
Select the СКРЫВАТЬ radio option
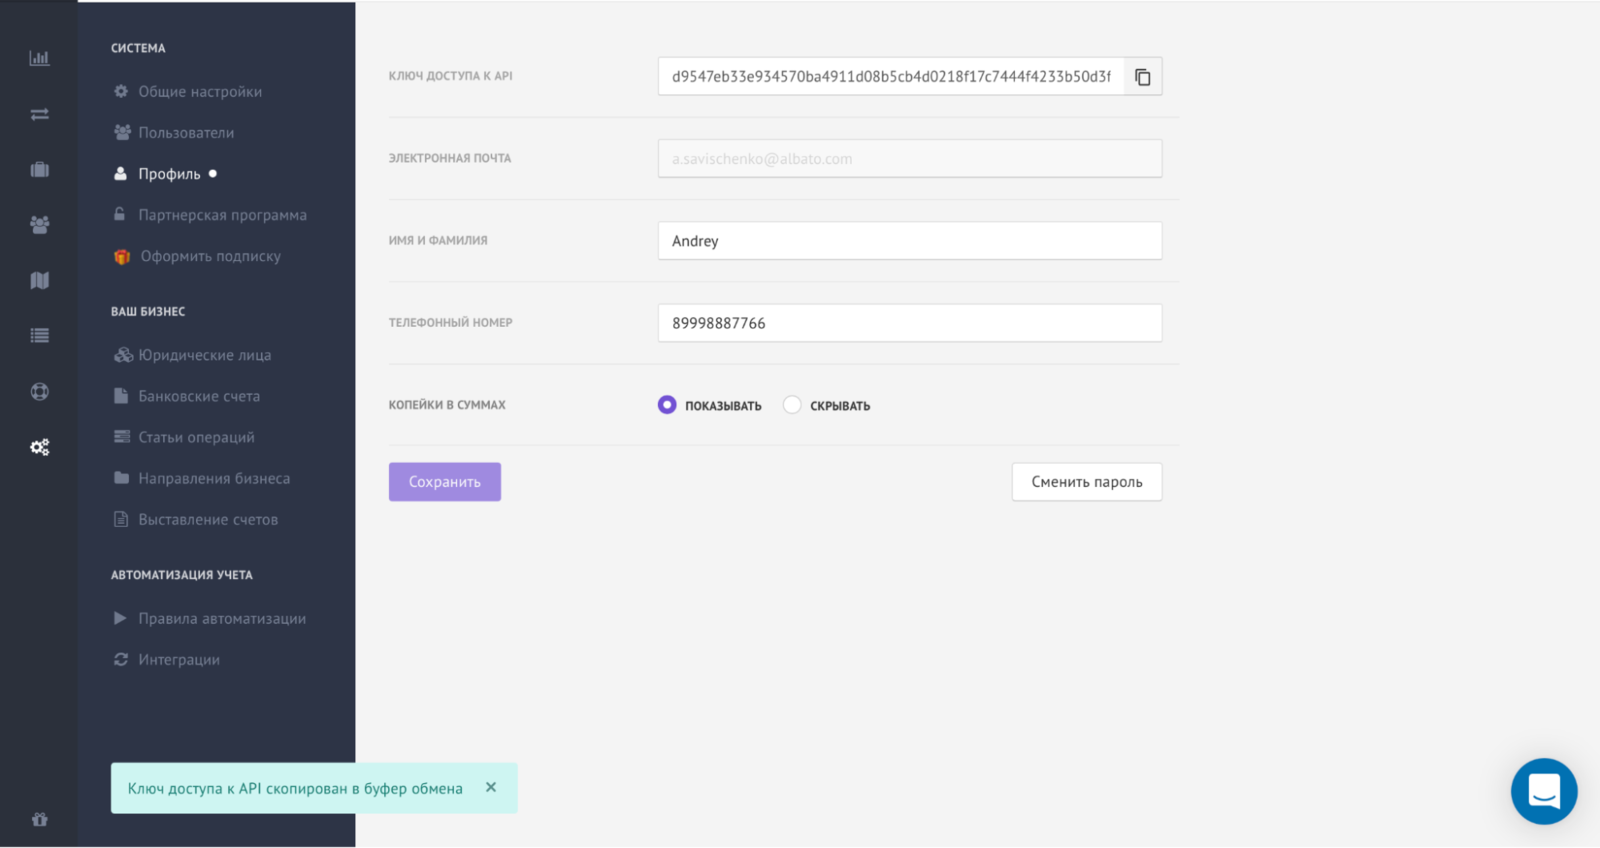pos(792,405)
